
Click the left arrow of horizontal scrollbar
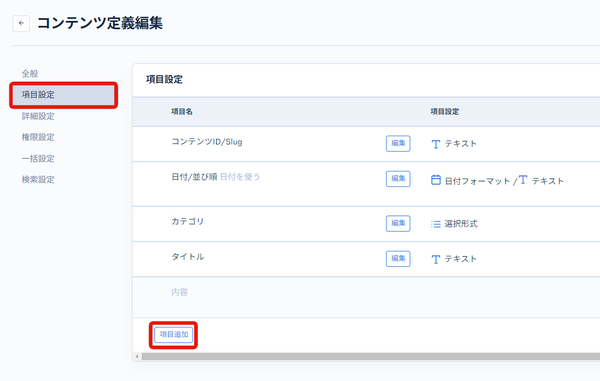(137, 357)
